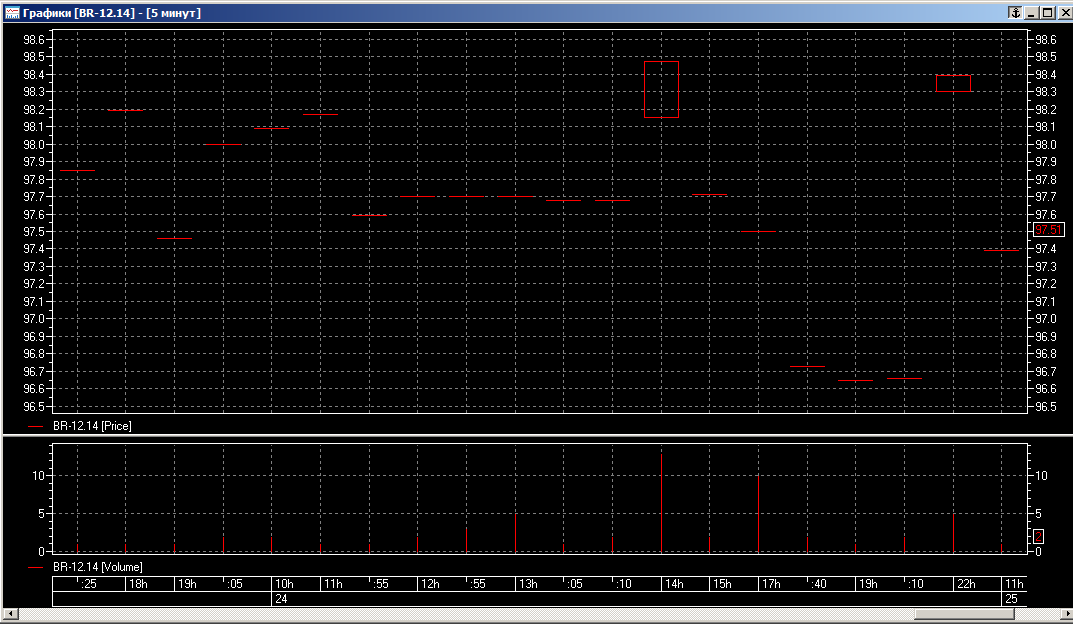Image resolution: width=1073 pixels, height=624 pixels.
Task: Click the large hollow candle near 14h
Action: point(661,89)
